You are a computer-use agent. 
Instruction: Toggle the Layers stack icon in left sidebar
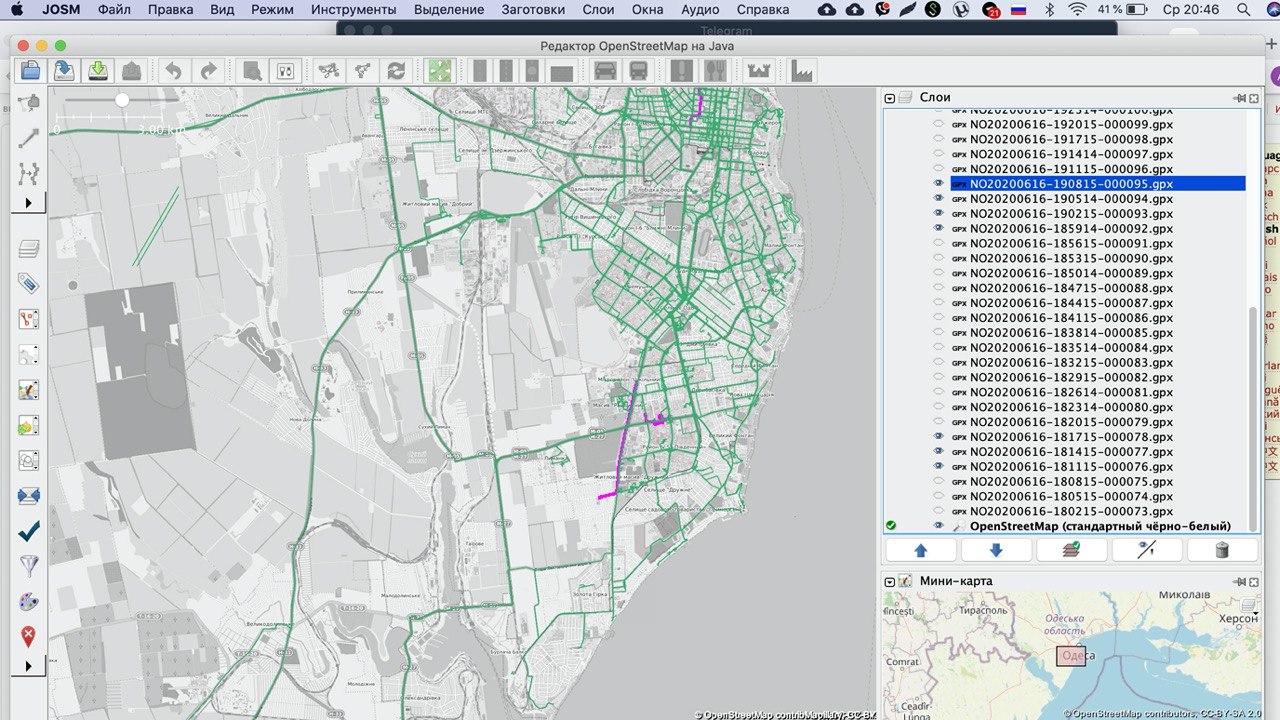tap(29, 249)
